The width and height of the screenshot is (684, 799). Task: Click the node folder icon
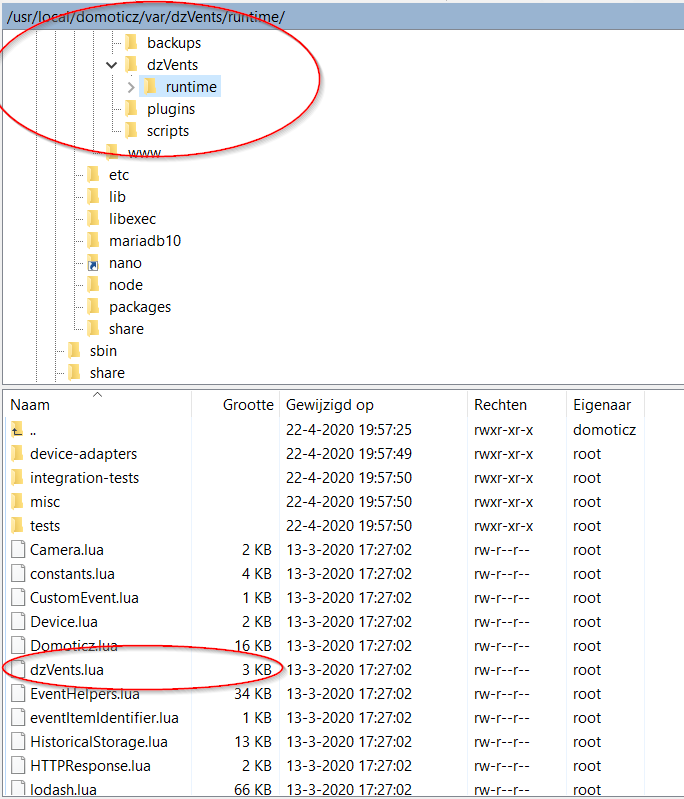click(x=93, y=284)
